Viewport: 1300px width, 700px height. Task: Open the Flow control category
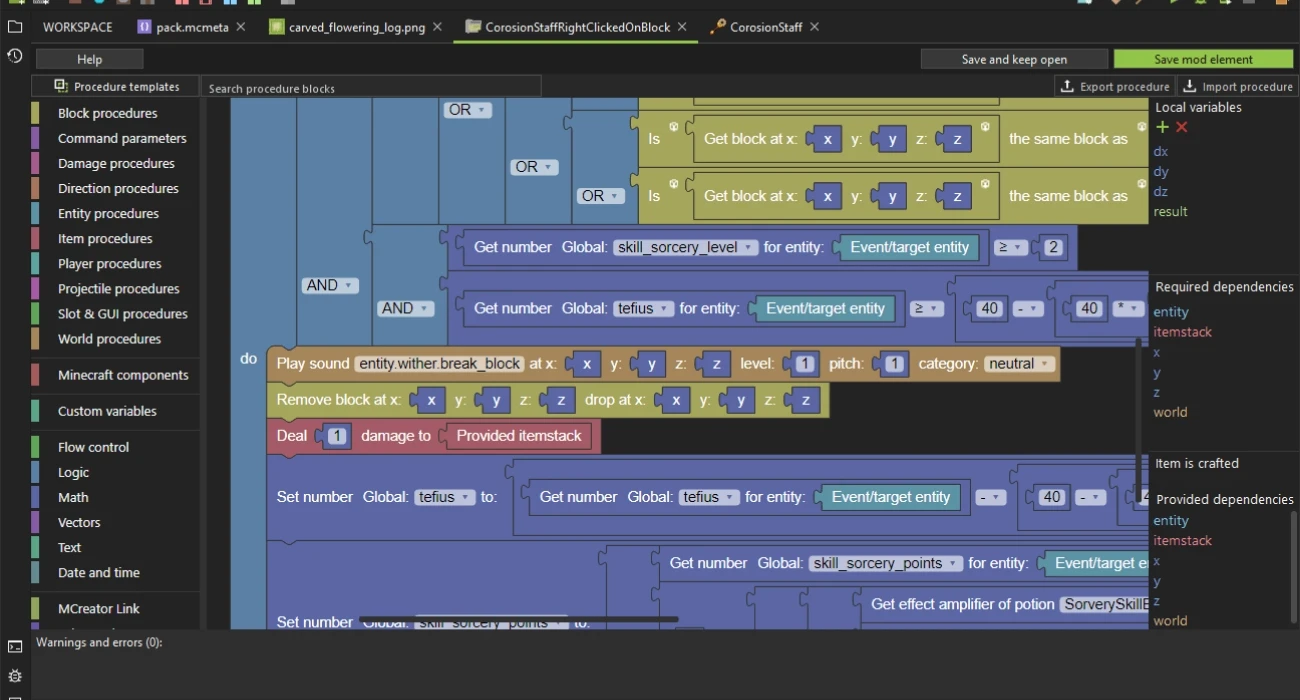click(93, 447)
